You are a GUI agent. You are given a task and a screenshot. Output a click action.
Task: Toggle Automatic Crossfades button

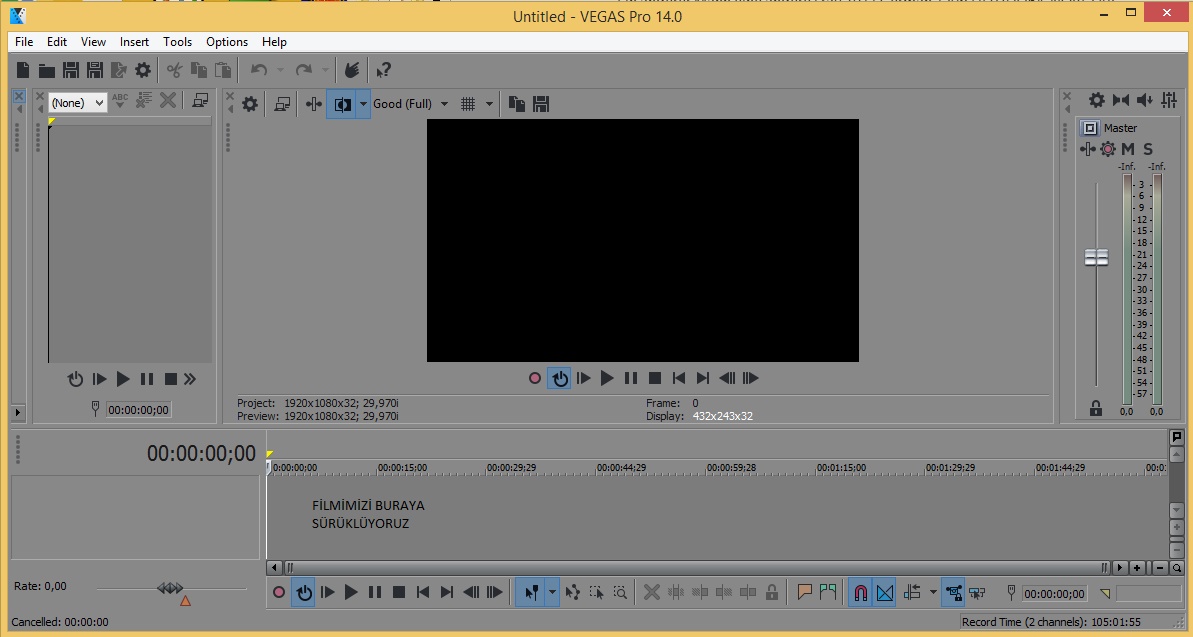(x=885, y=592)
